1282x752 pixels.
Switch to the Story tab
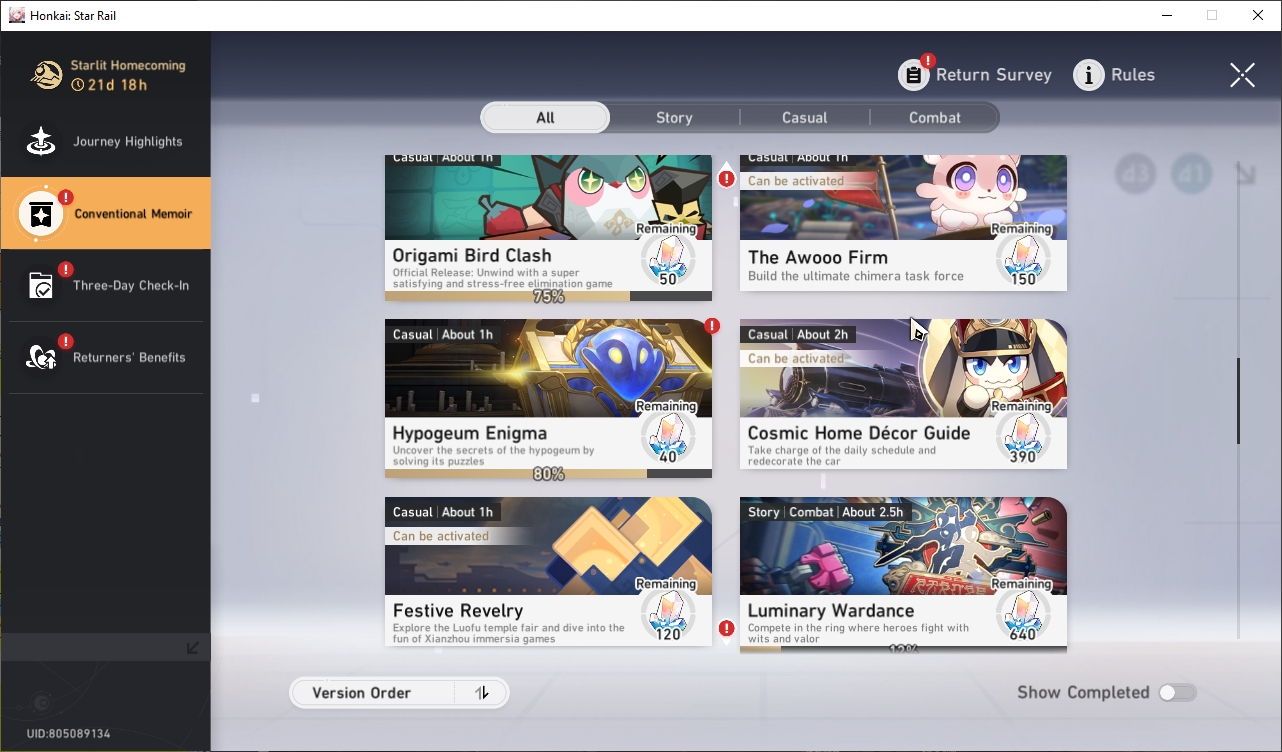(674, 118)
